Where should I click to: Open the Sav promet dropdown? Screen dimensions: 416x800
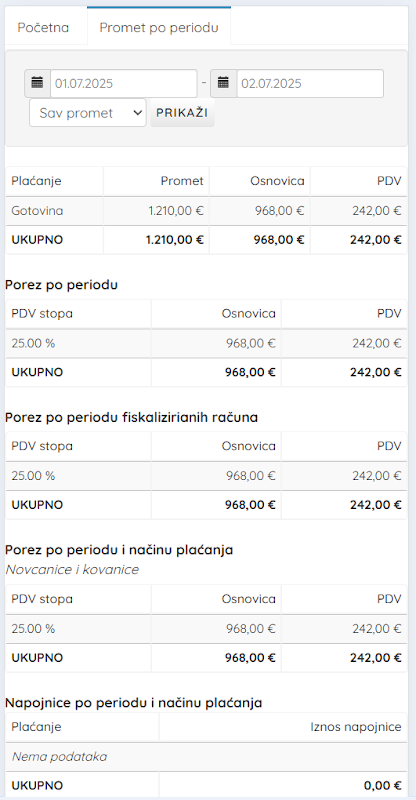(88, 113)
